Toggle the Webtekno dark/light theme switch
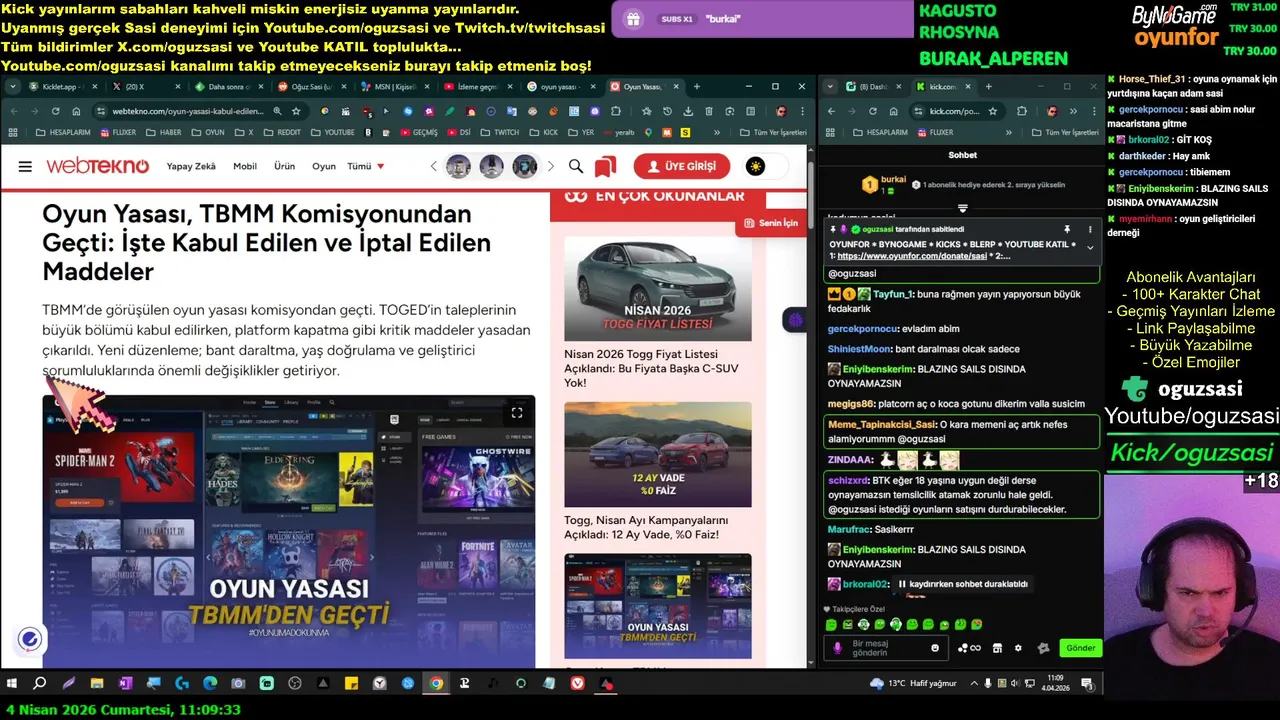 (765, 166)
